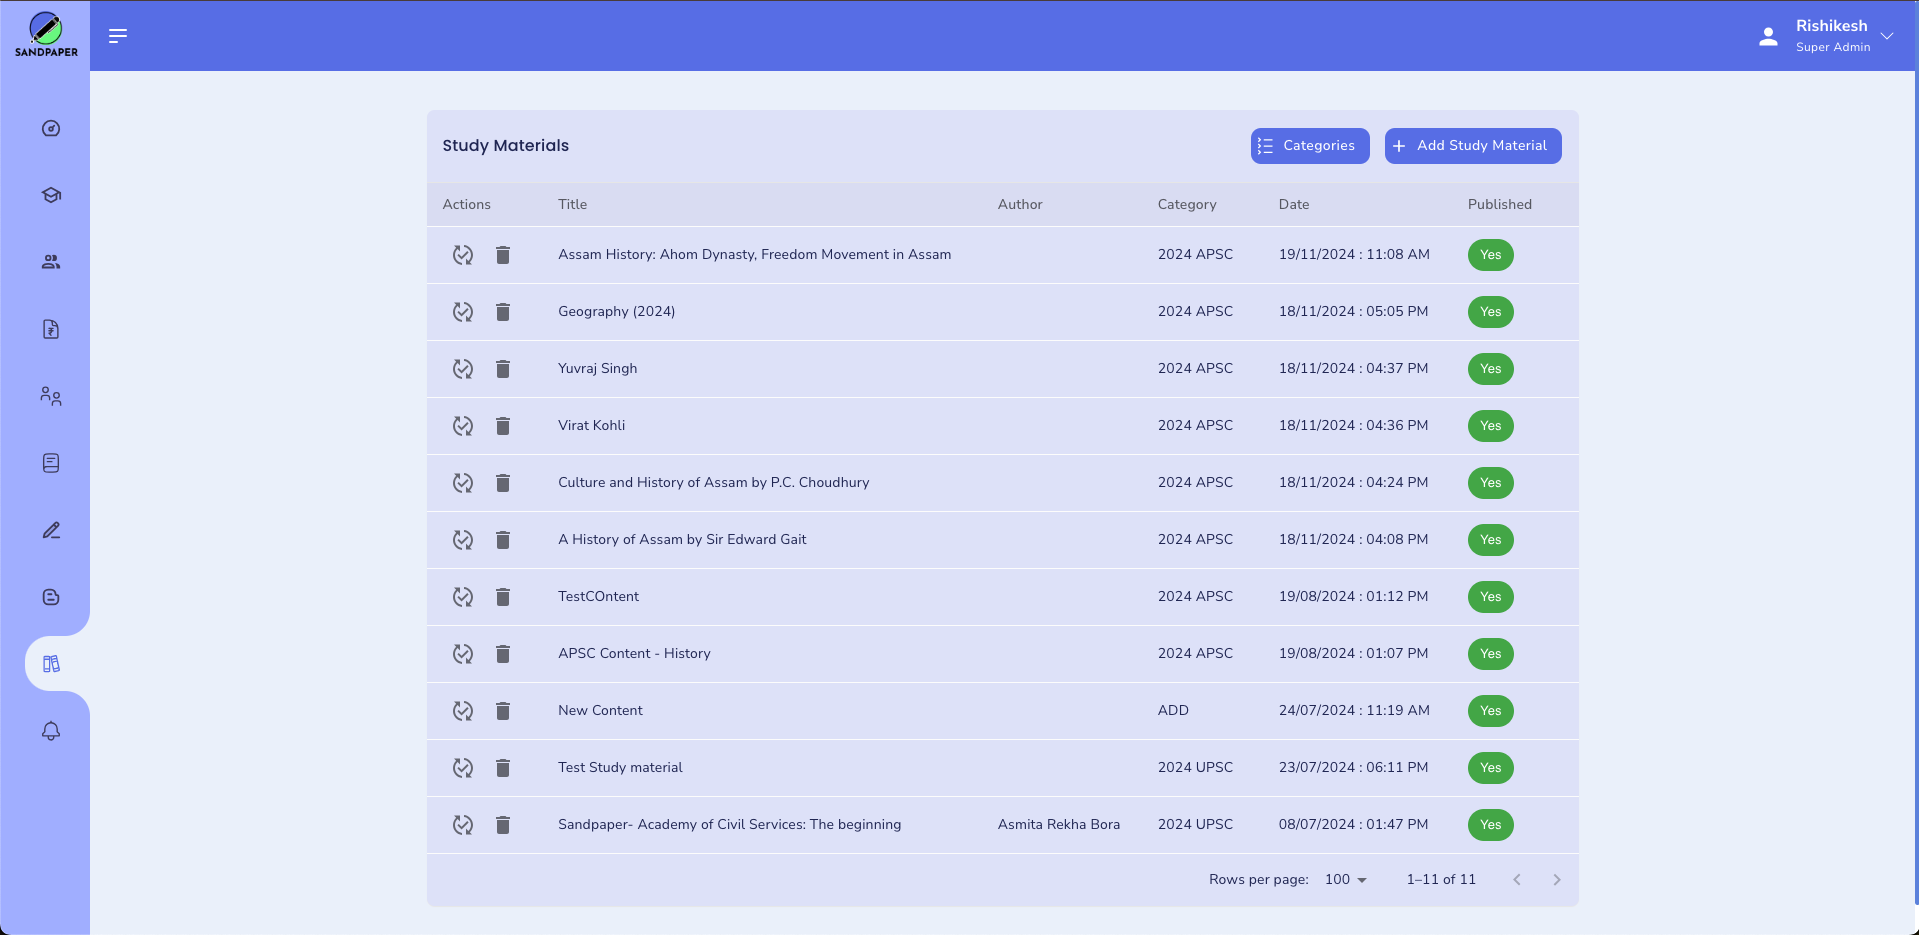Open the hamburger menu in the header
1919x935 pixels.
pyautogui.click(x=117, y=35)
